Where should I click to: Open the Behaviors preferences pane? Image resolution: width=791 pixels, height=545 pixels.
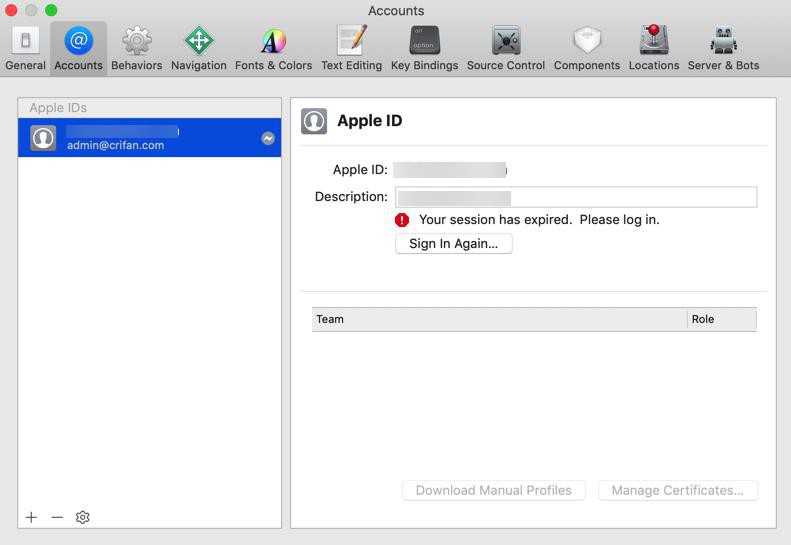tap(137, 49)
